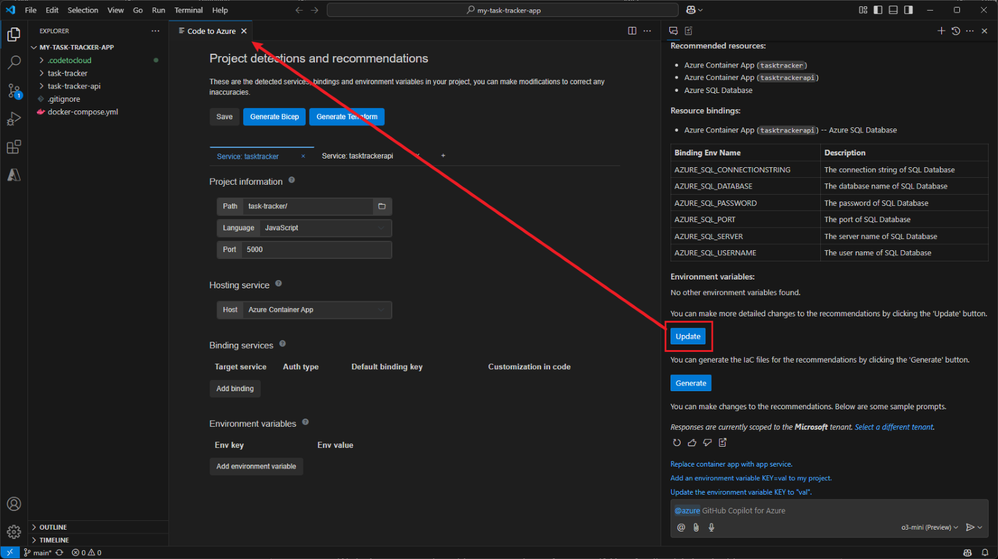Click the Explorer more actions ellipsis

point(155,31)
